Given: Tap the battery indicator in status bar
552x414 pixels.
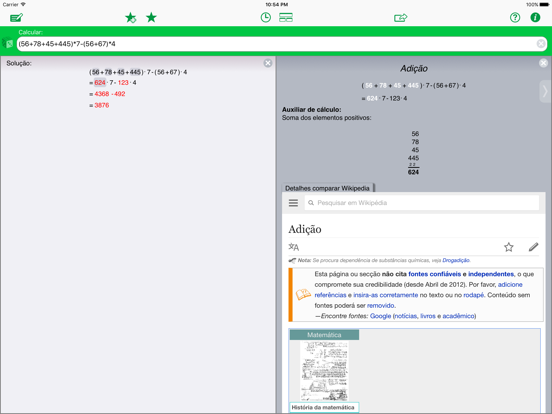Looking at the screenshot, I should [544, 5].
